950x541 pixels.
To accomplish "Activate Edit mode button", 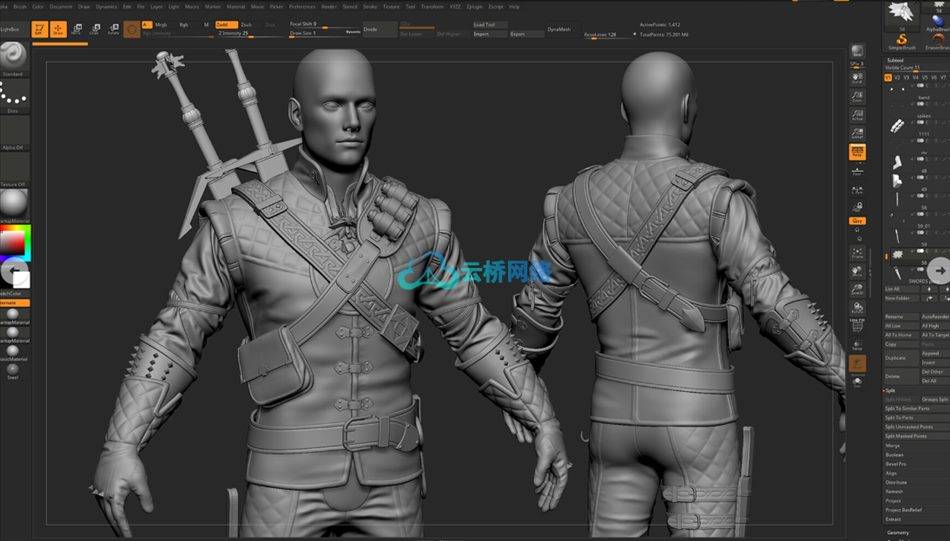I will coord(40,28).
